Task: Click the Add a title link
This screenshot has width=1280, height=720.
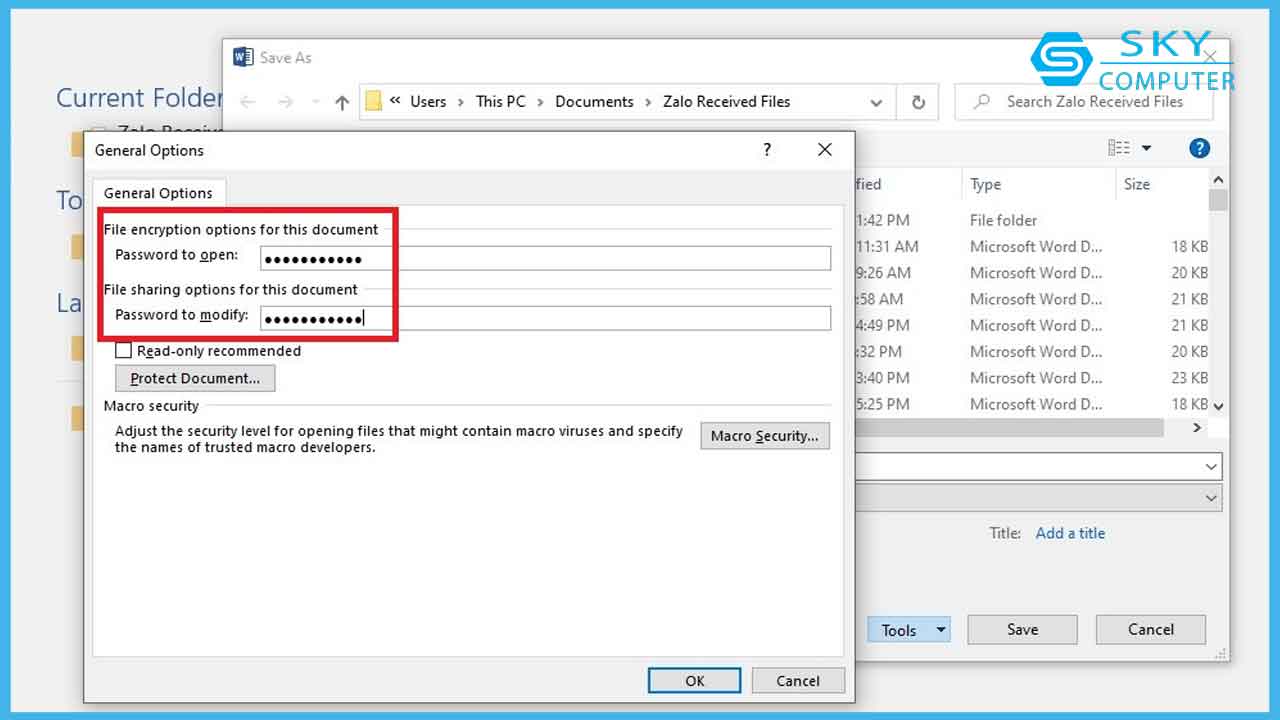Action: pyautogui.click(x=1070, y=533)
